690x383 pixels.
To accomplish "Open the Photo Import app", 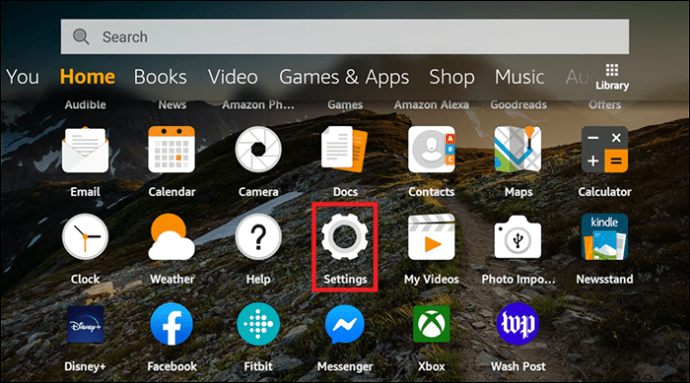I will [518, 237].
